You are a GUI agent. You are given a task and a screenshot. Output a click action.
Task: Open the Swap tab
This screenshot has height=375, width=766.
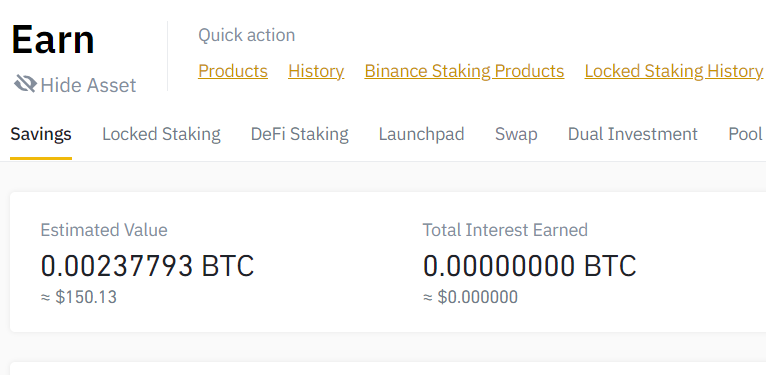pos(516,134)
